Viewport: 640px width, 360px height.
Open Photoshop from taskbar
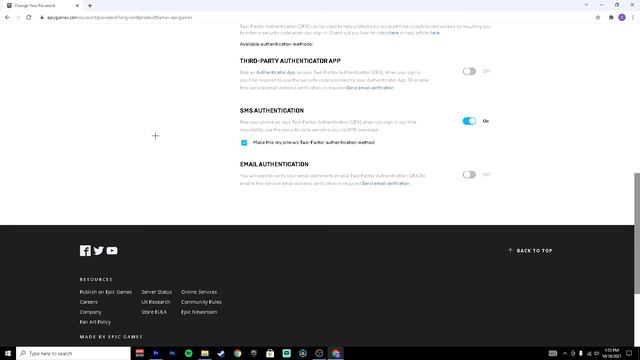(x=172, y=353)
